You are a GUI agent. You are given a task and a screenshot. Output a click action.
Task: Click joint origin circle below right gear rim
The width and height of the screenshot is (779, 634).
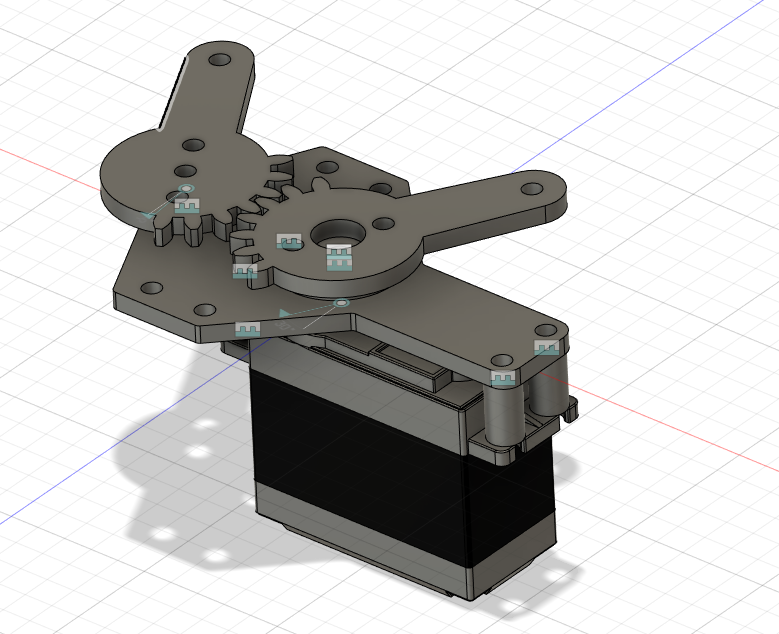pos(341,303)
